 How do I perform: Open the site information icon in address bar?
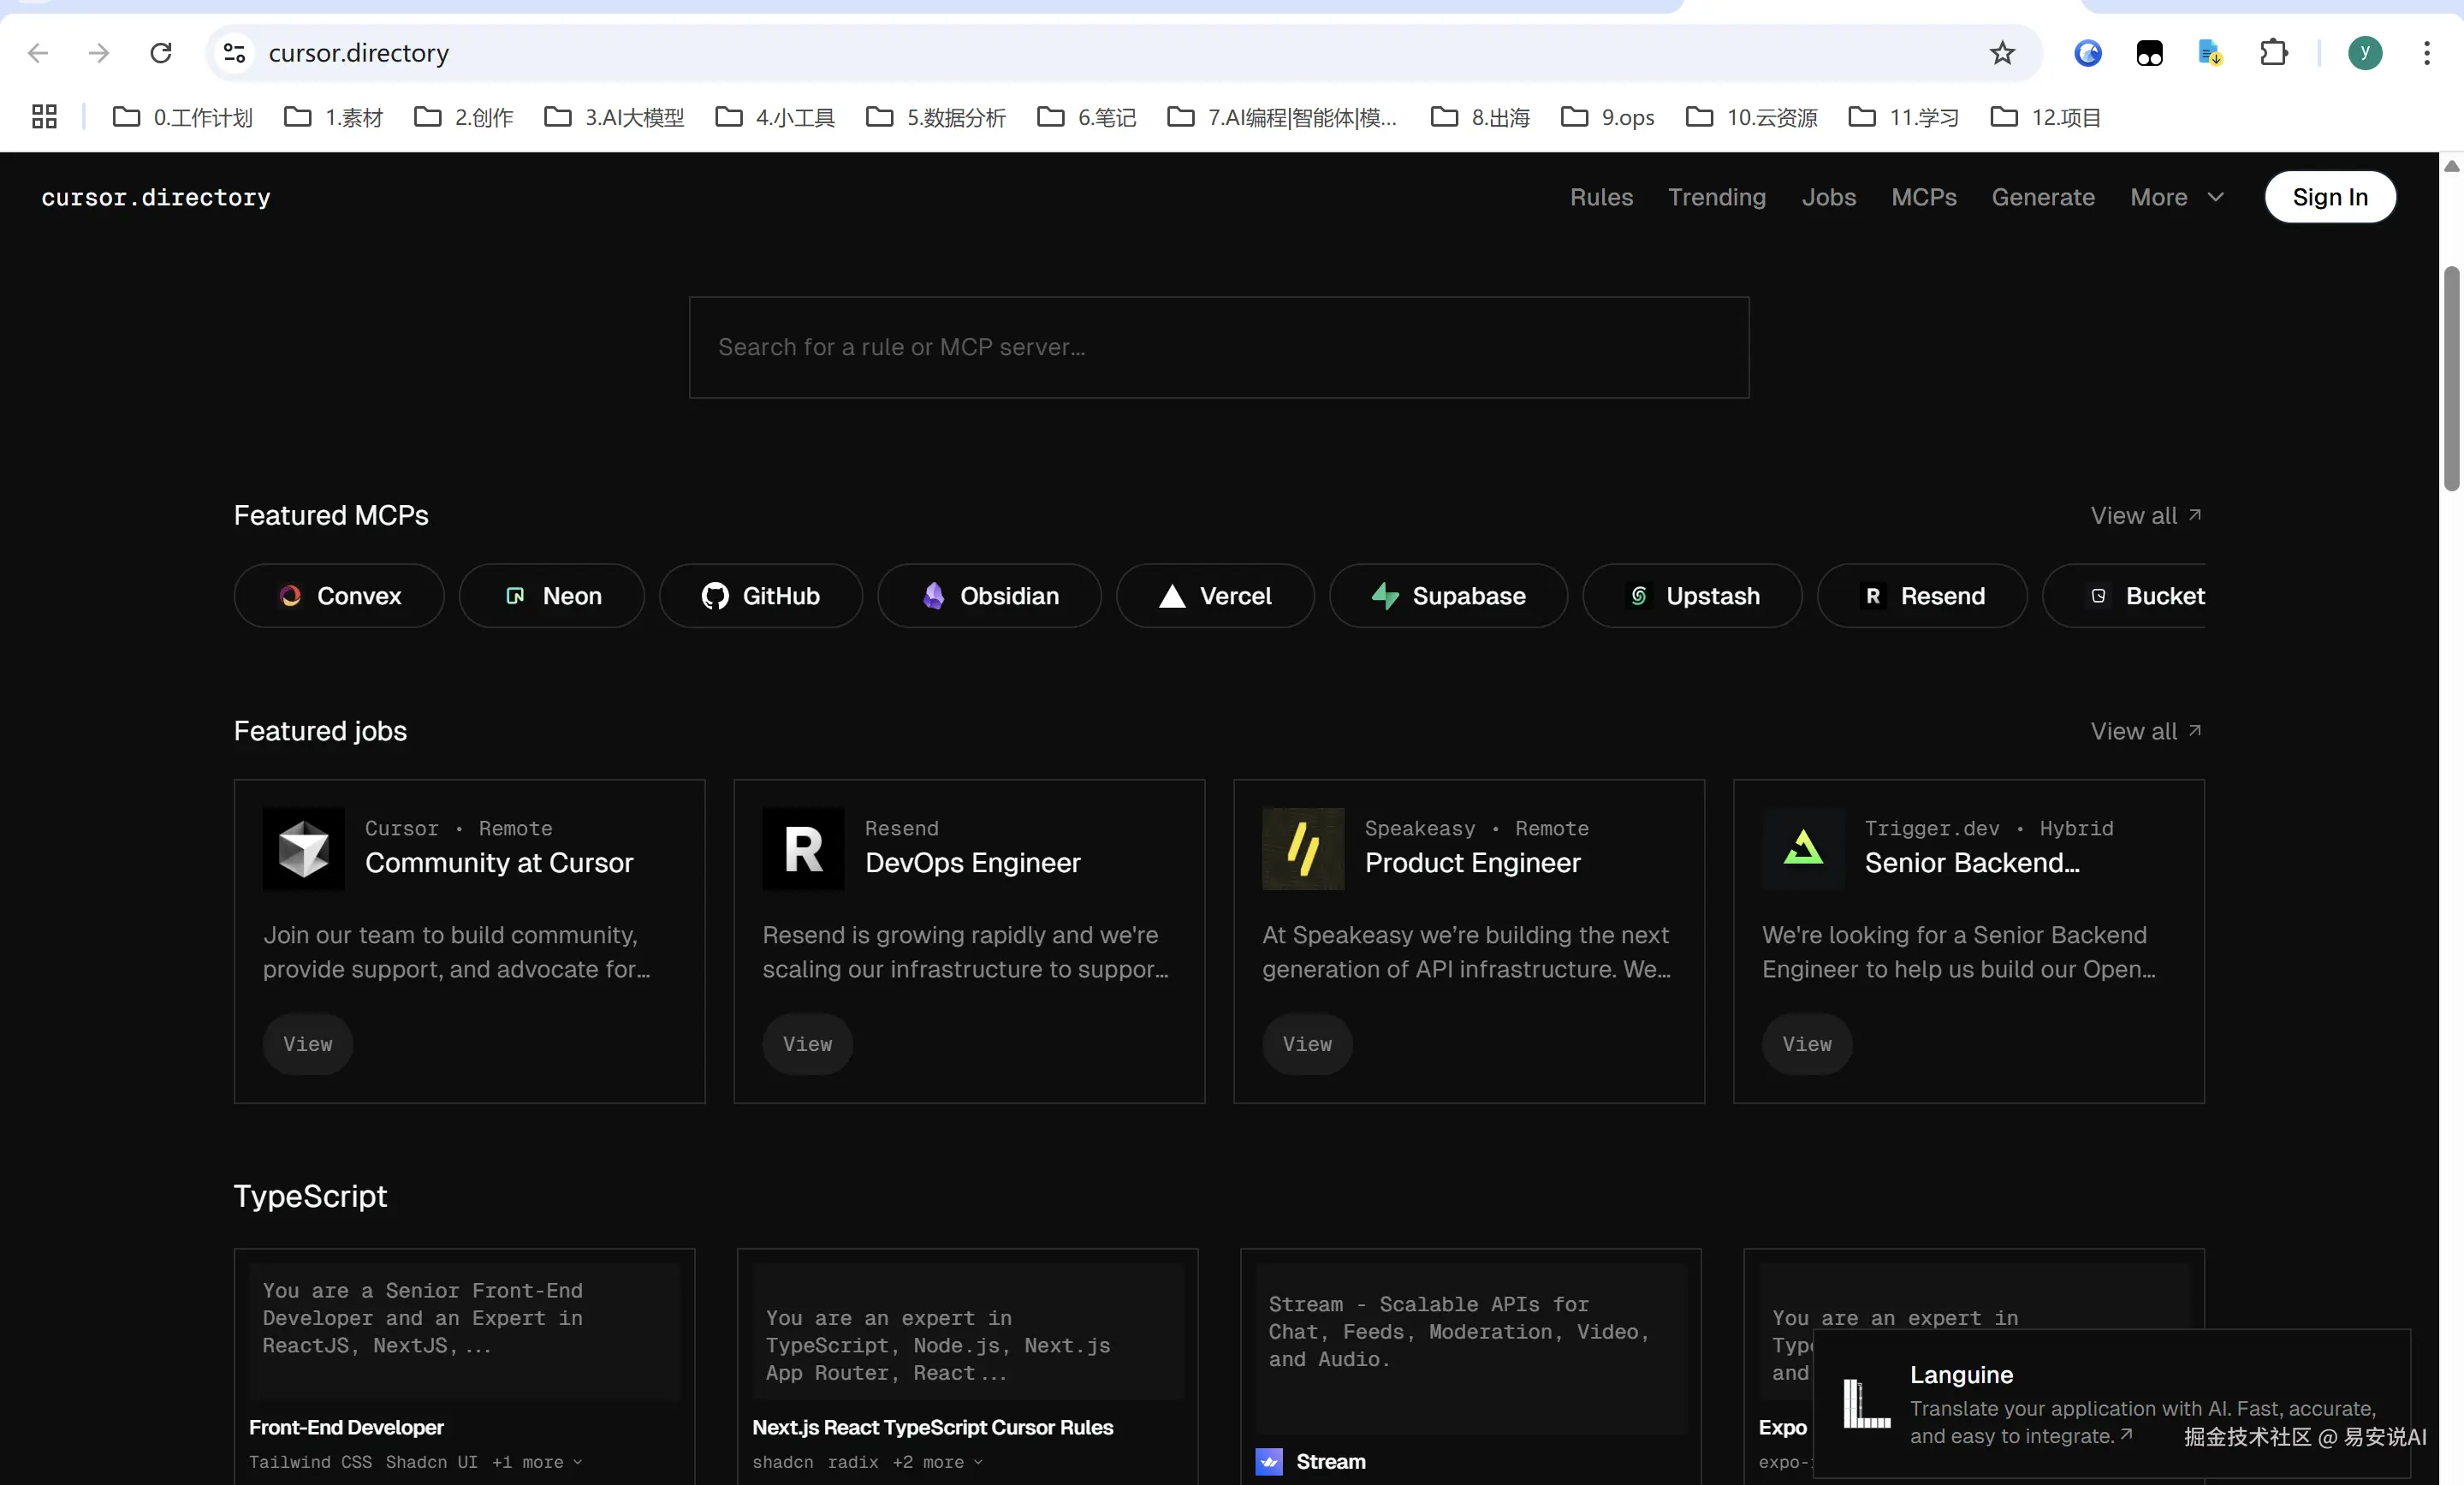234,52
